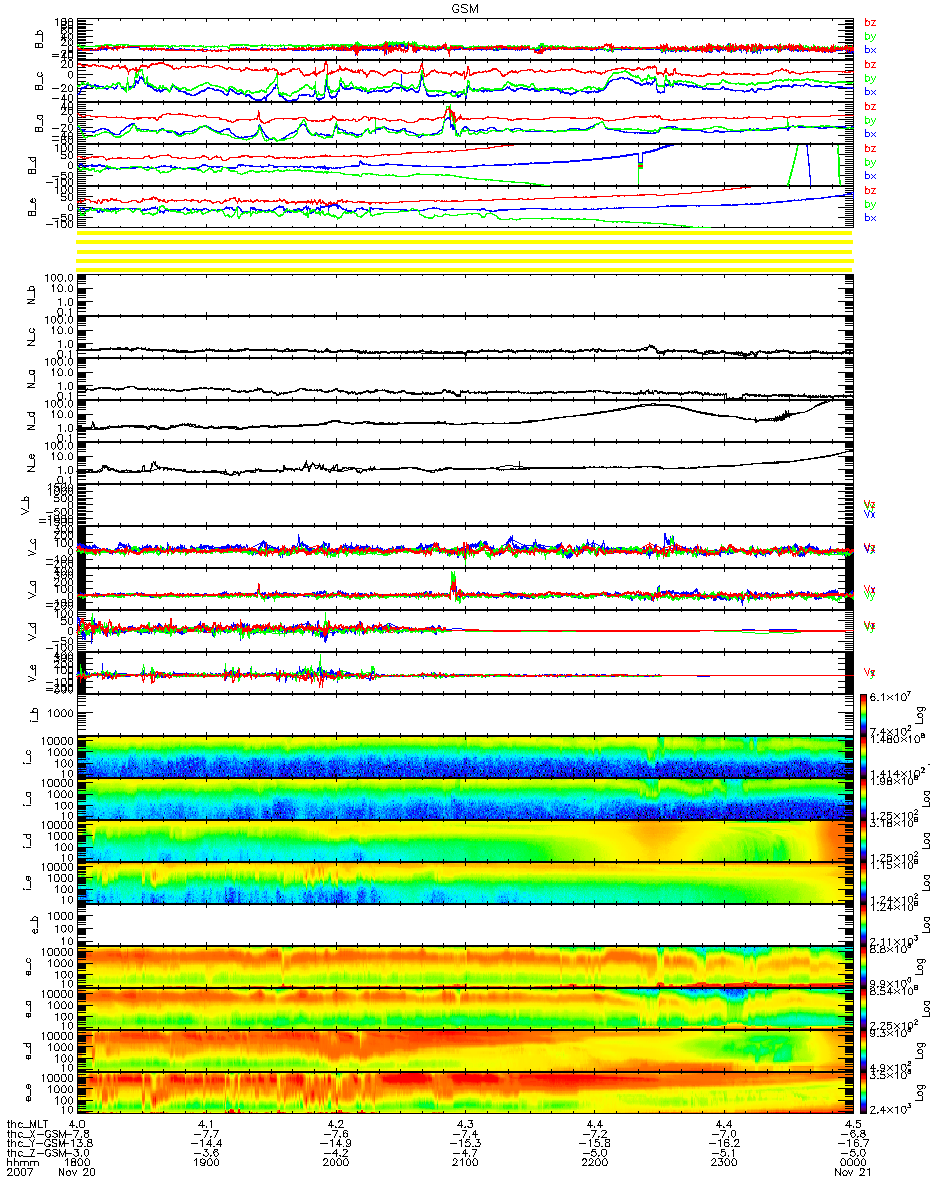Click the N_a density panel label
This screenshot has height=1200, width=930.
coord(33,379)
